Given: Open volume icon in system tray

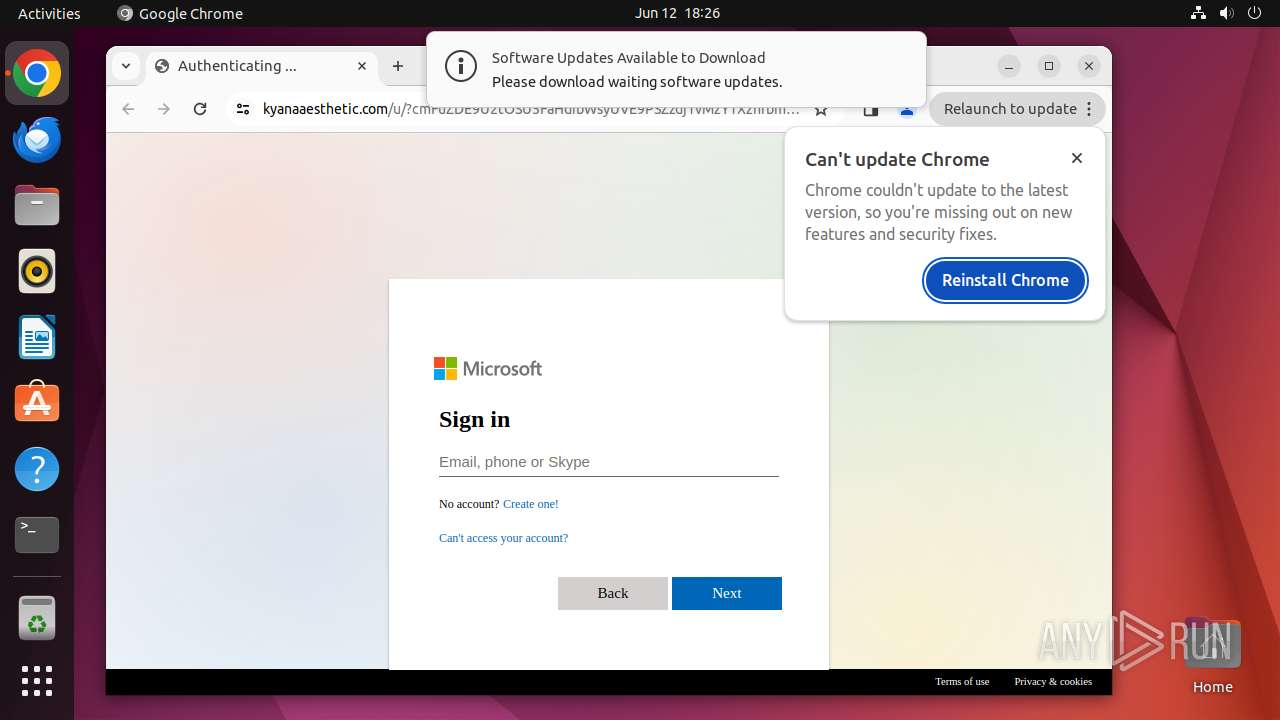Looking at the screenshot, I should 1227,13.
